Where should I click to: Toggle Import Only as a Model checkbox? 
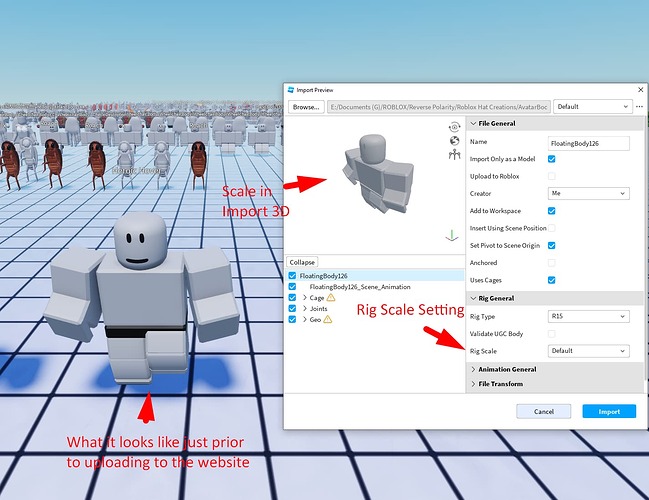tap(551, 159)
